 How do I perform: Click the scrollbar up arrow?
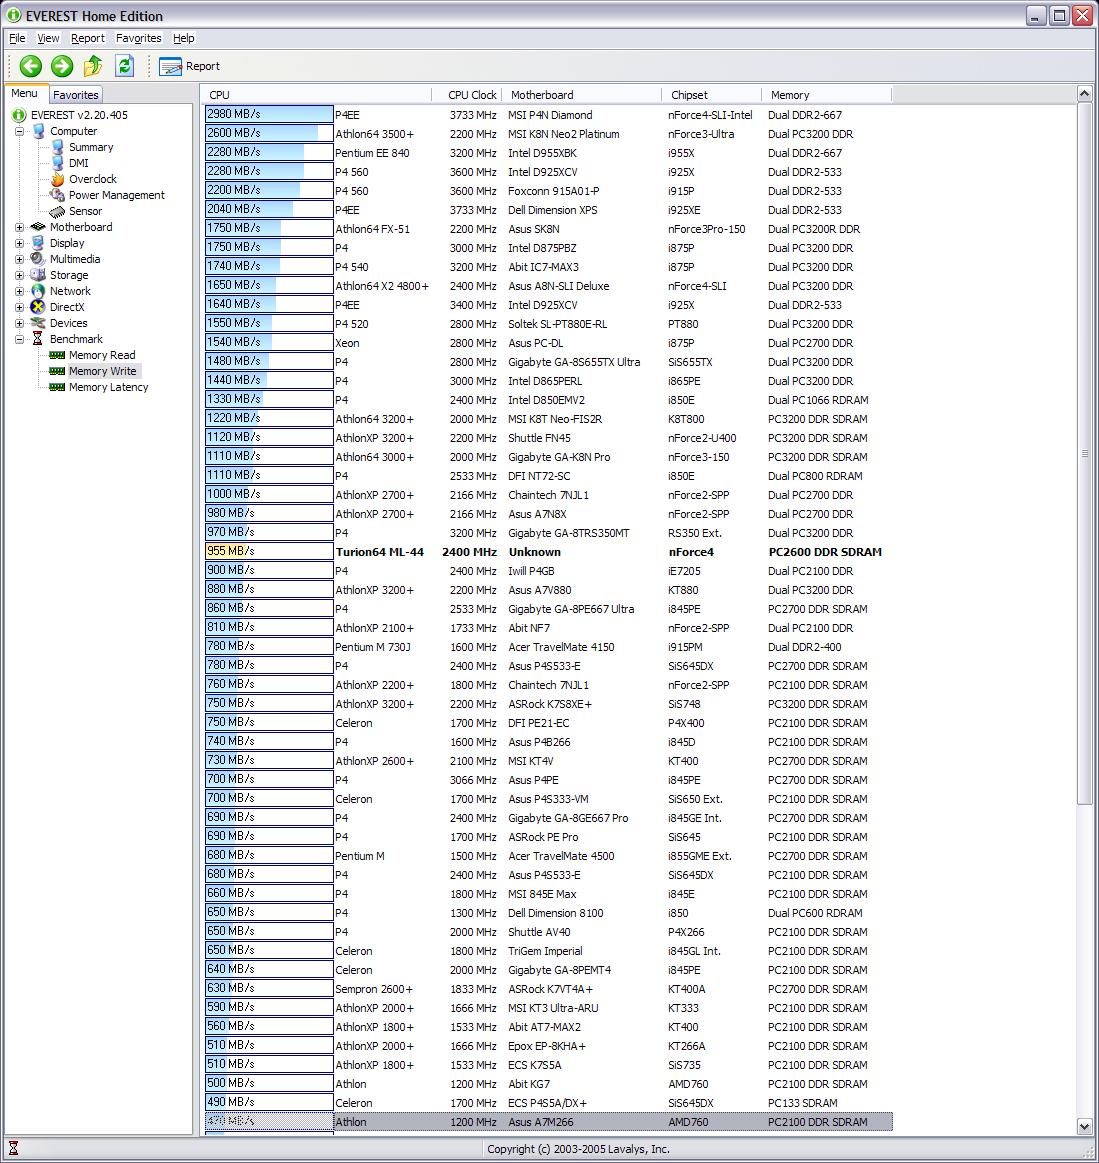[1084, 94]
